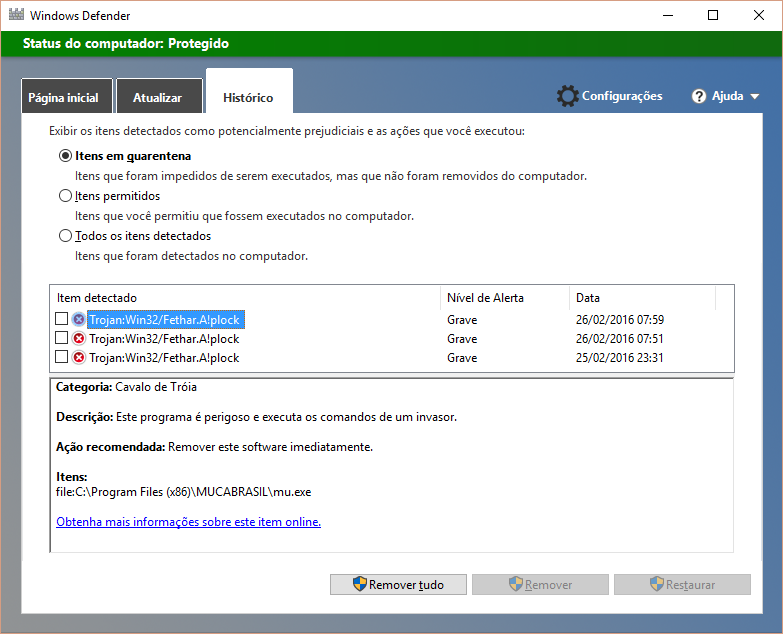Open the Atualizar tab
The image size is (783, 634).
coord(157,98)
